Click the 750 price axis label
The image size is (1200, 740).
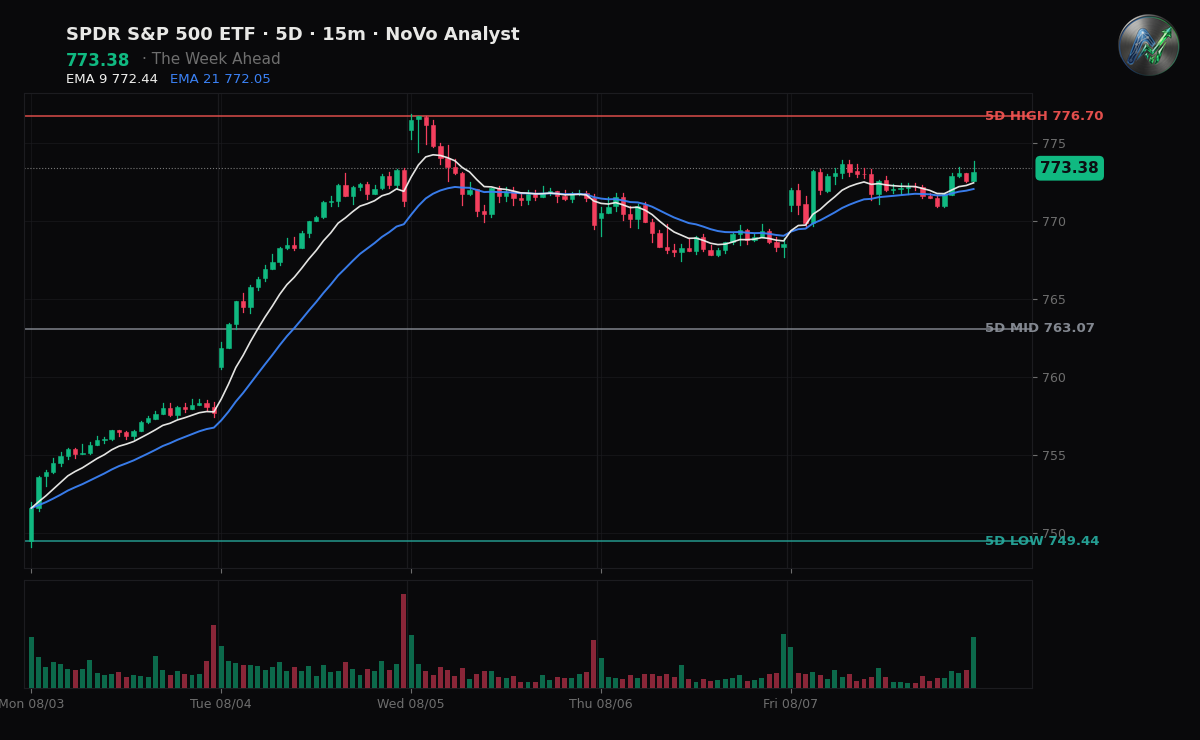[1054, 534]
